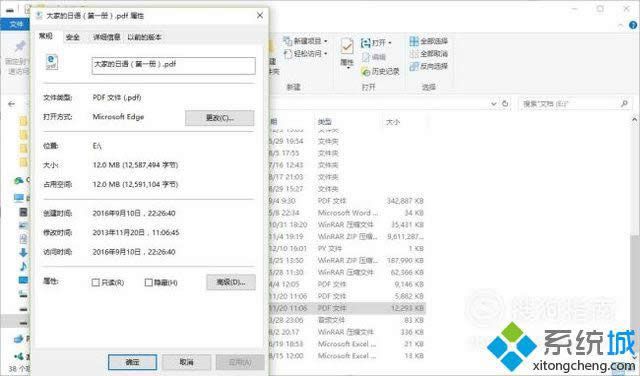This screenshot has width=640, height=376.
Task: Select the PDF 5,882 KB row
Action: pyautogui.click(x=347, y=296)
